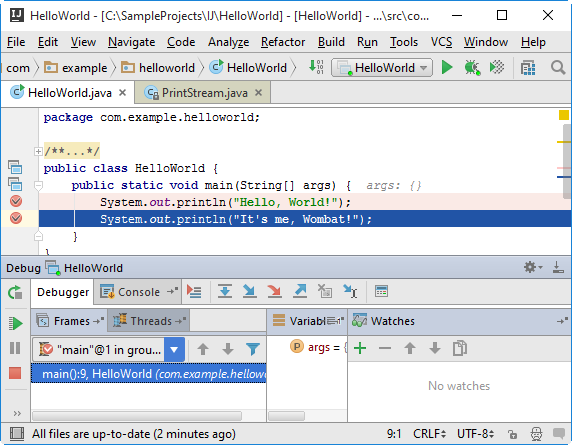Image resolution: width=572 pixels, height=445 pixels.
Task: Collapse the main method fold marker
Action: pos(38,186)
